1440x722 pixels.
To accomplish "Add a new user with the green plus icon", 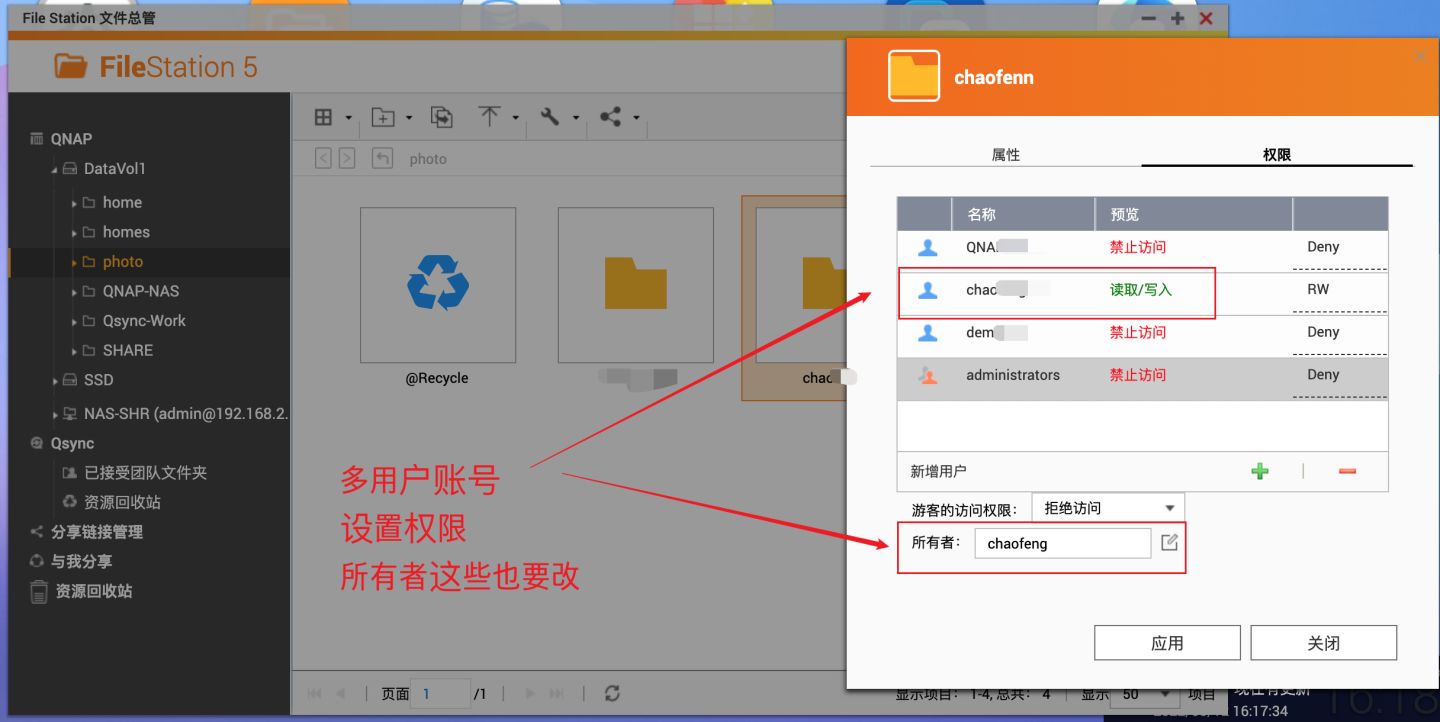I will [x=1260, y=471].
